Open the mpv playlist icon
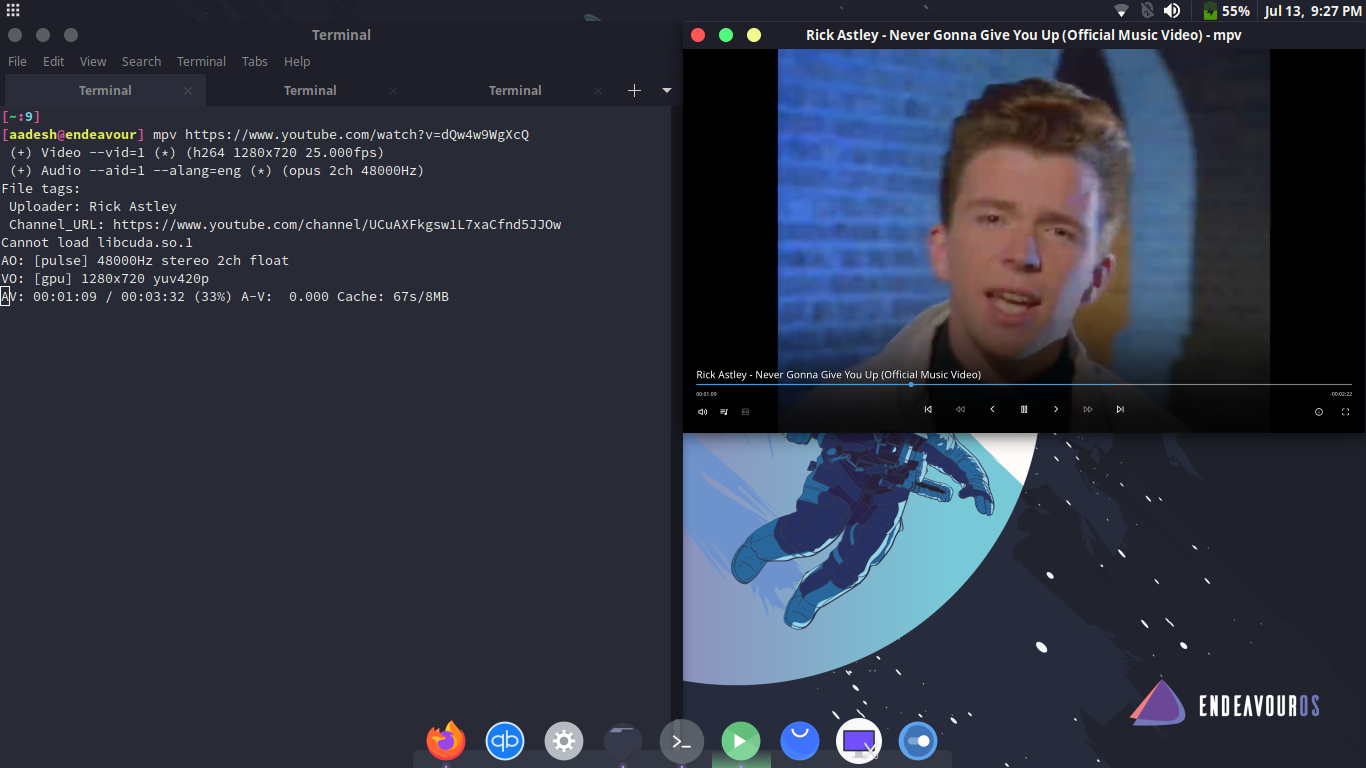This screenshot has width=1366, height=768. (724, 412)
